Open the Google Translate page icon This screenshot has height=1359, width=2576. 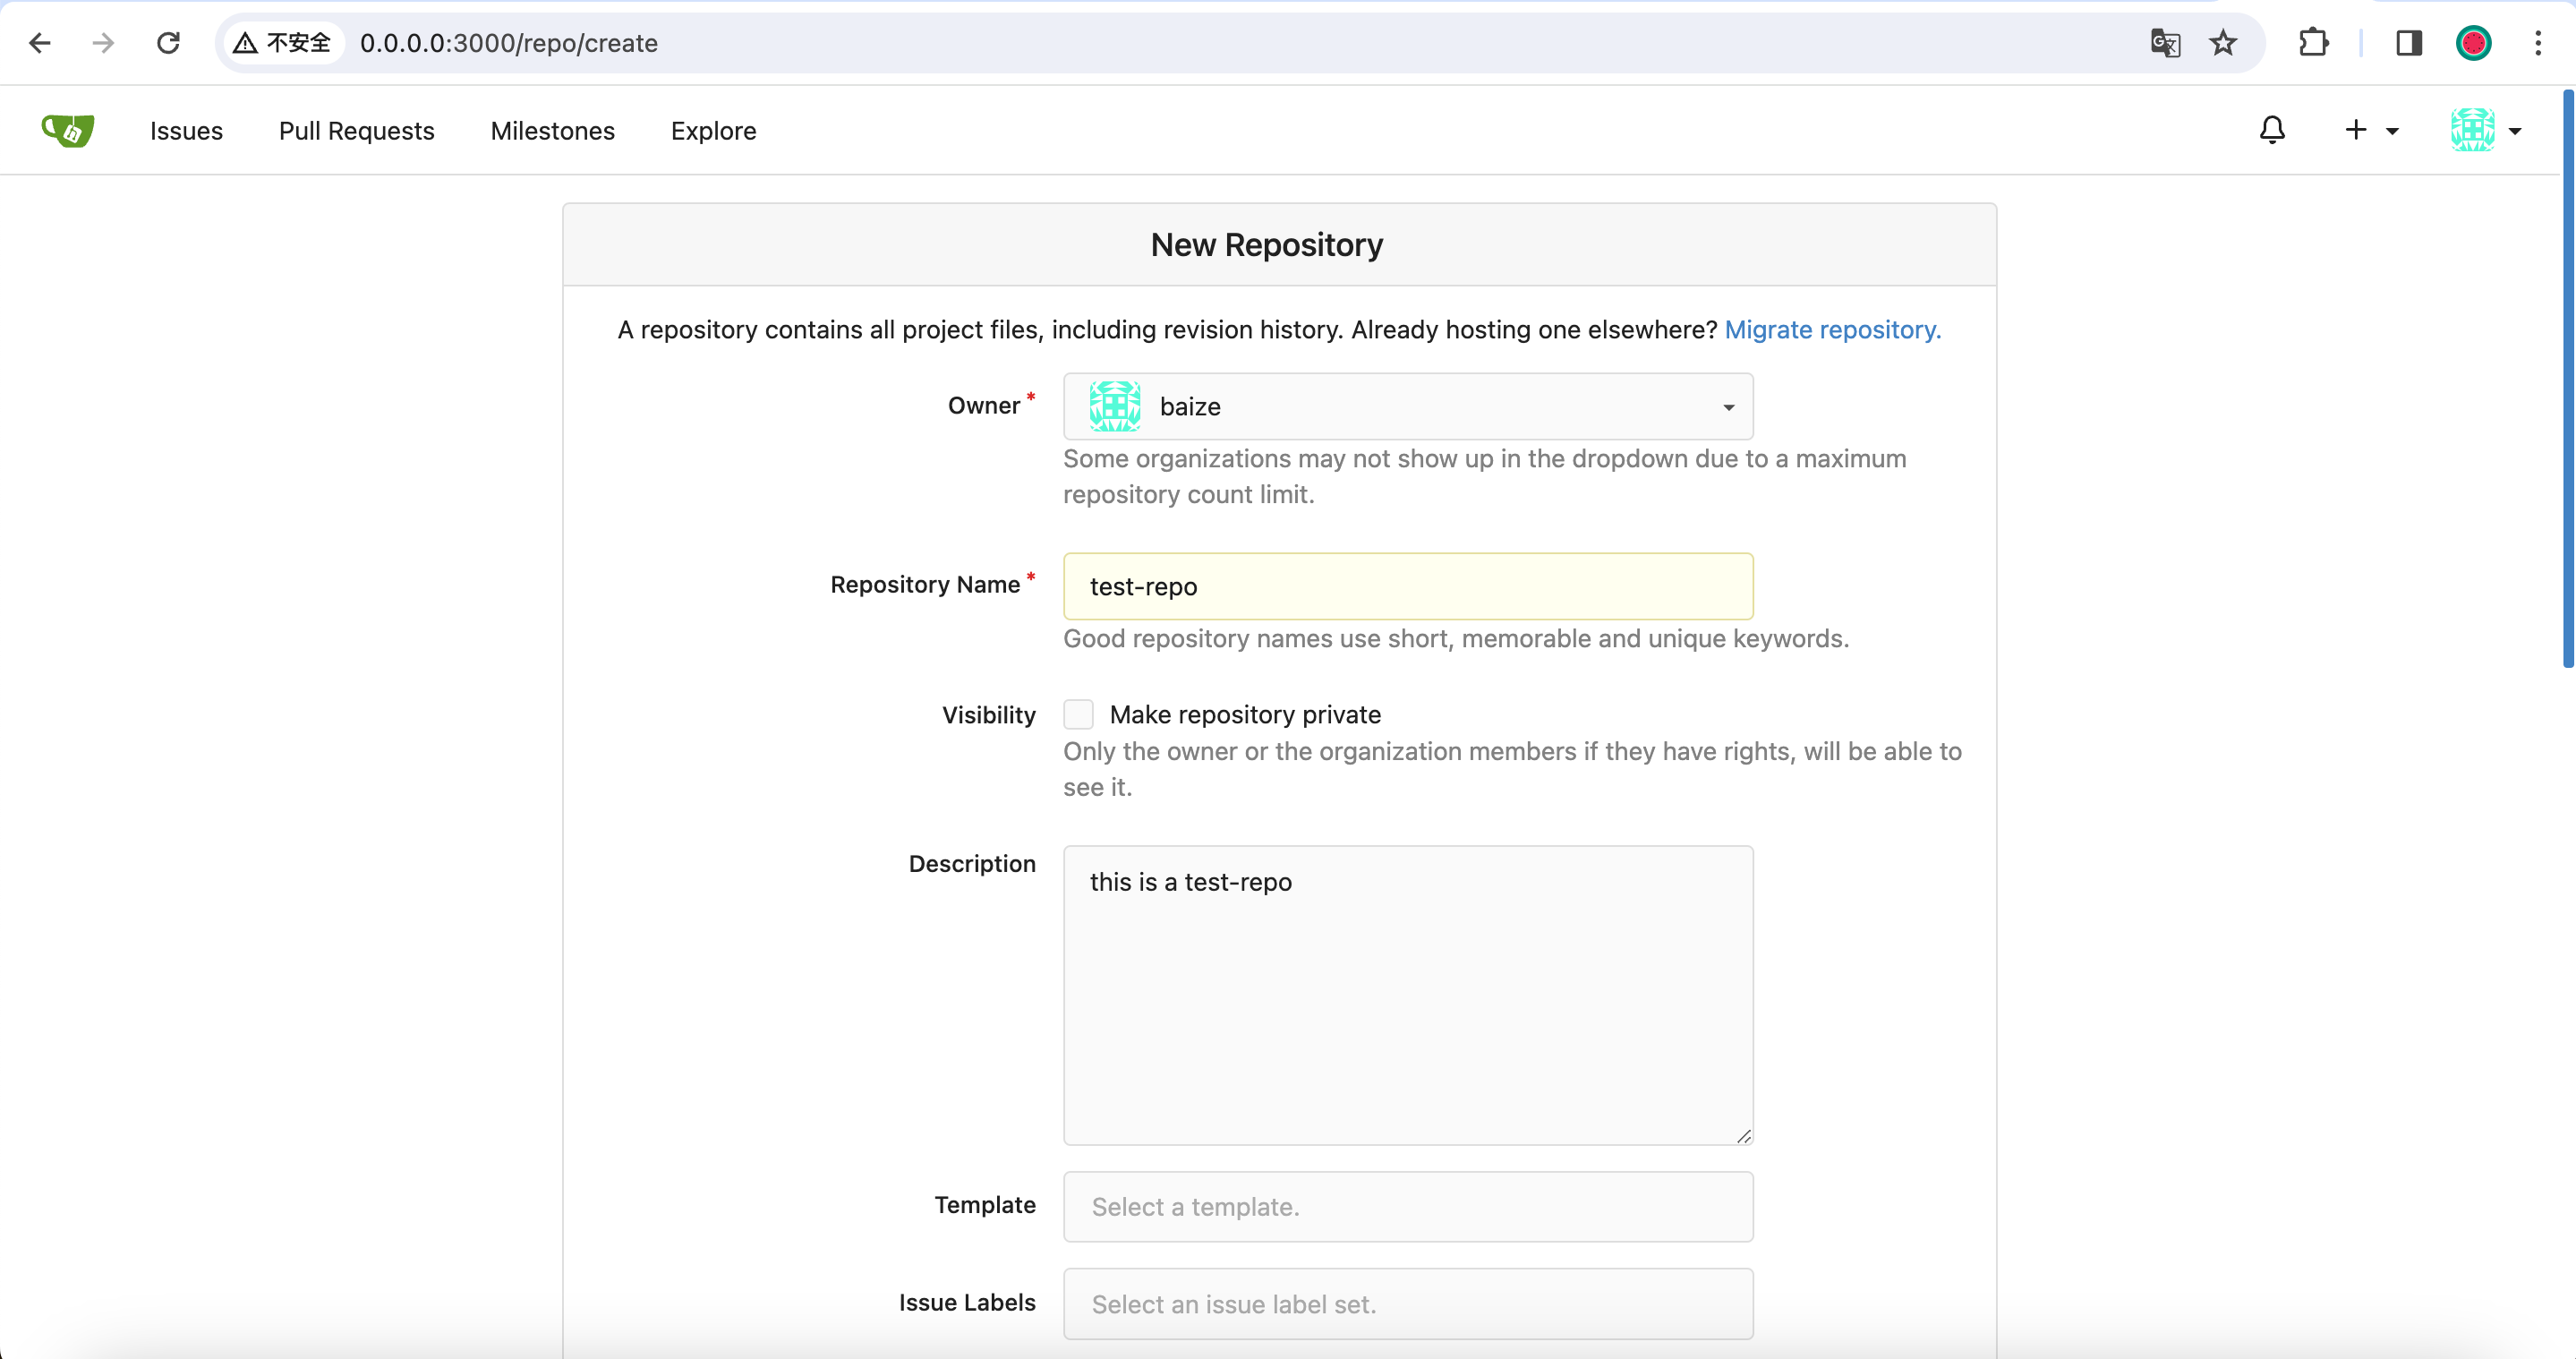pos(2165,43)
